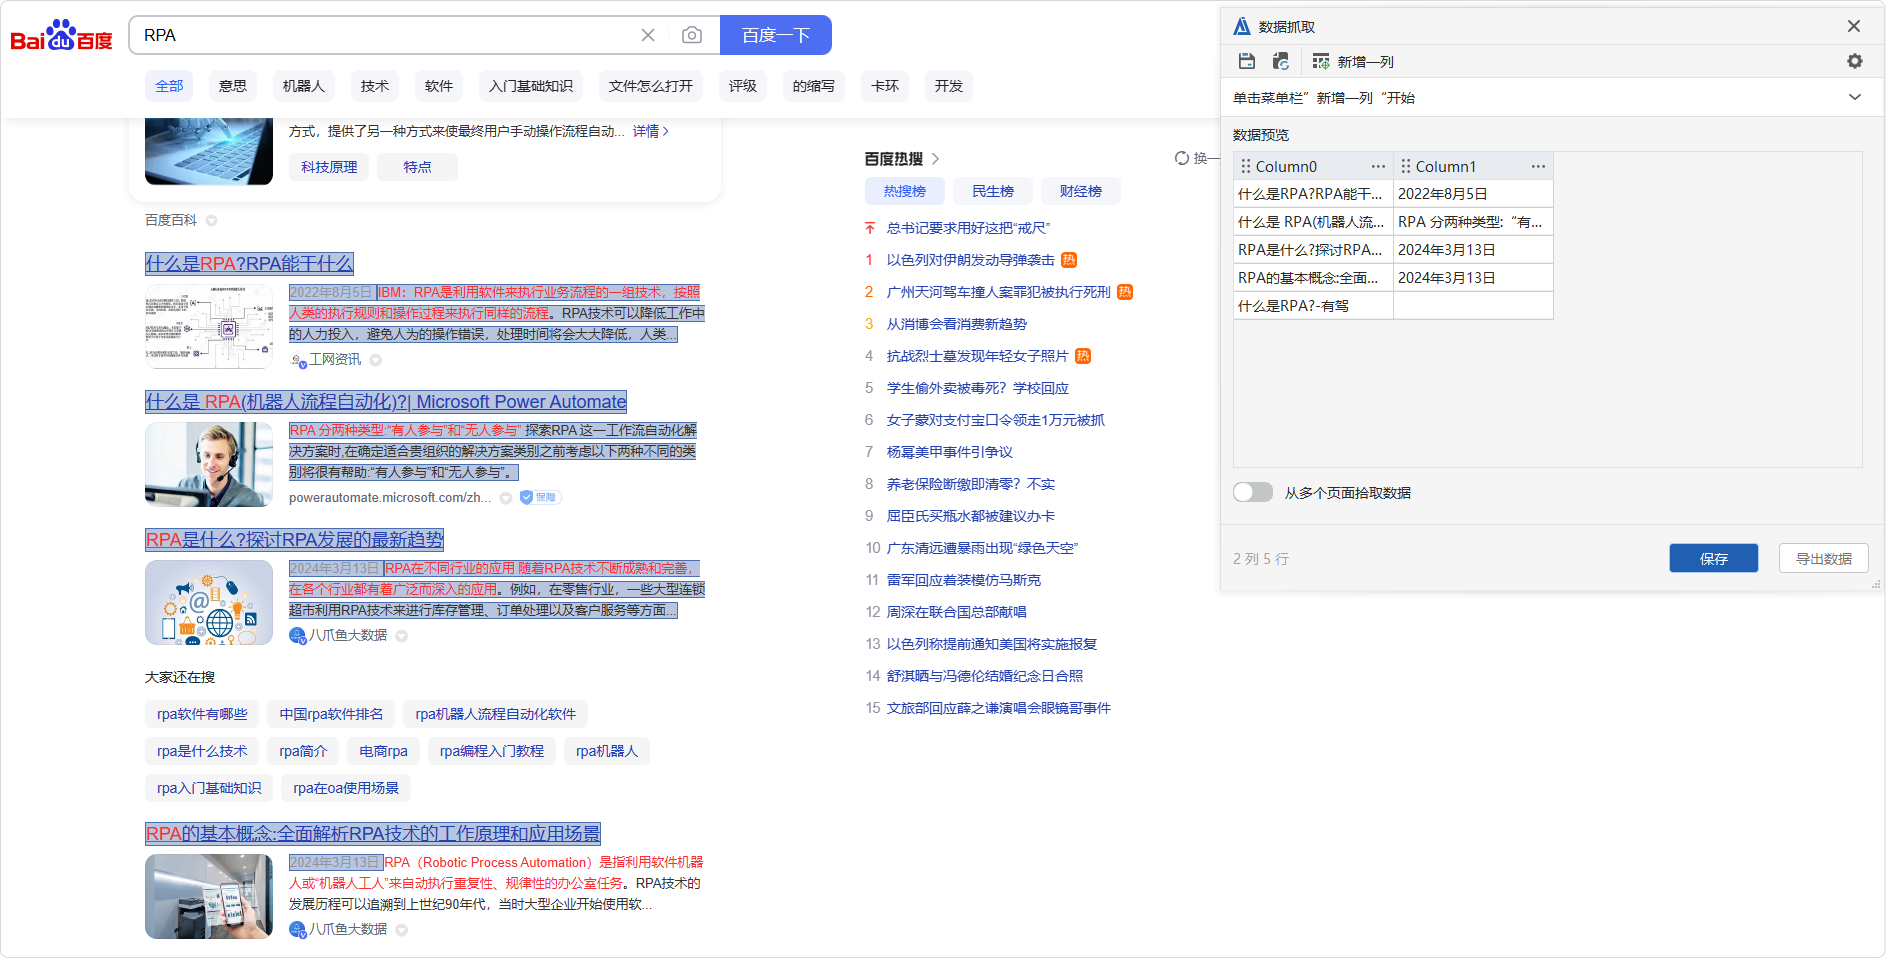Click the 百度一下 search button
This screenshot has width=1886, height=958.
click(776, 35)
